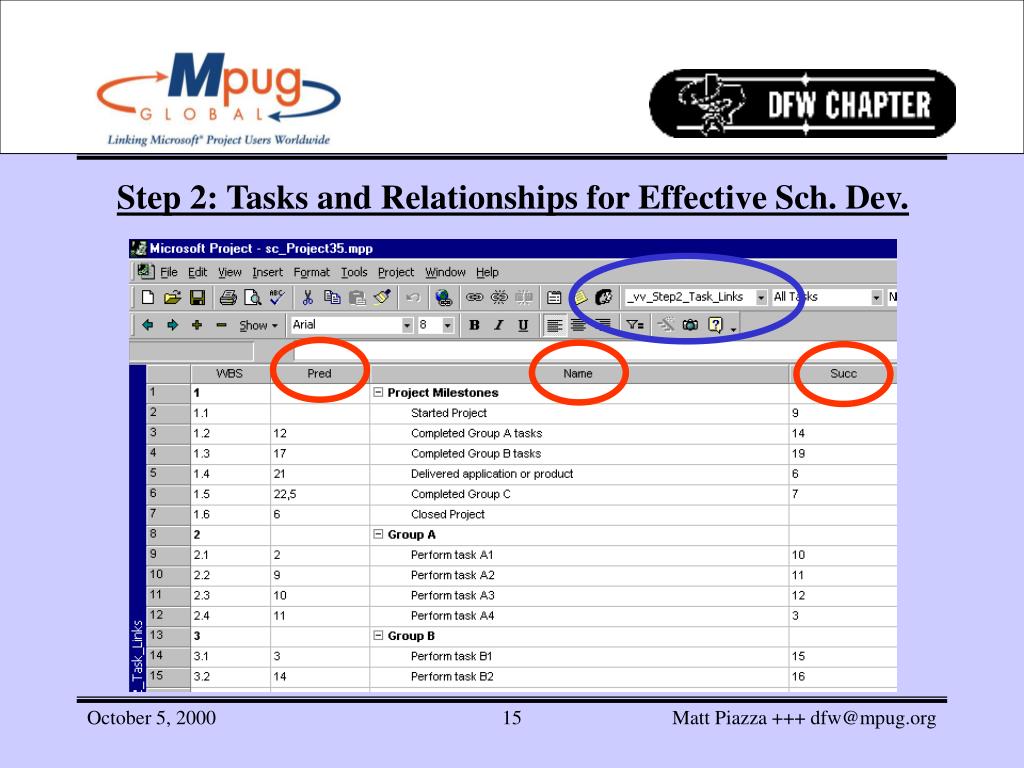Click the New file icon
Screen dimensions: 1024x768
148,298
